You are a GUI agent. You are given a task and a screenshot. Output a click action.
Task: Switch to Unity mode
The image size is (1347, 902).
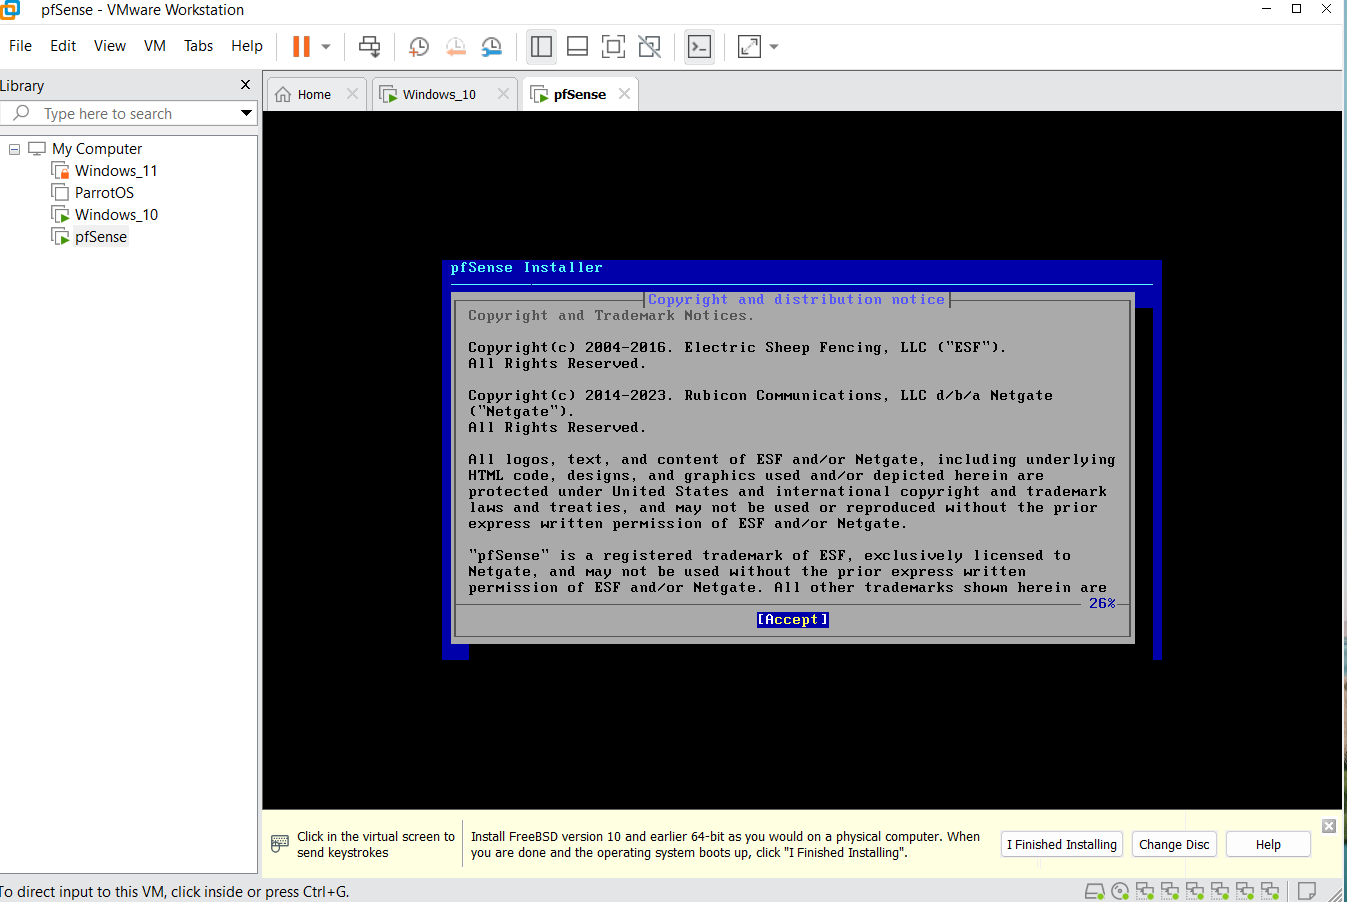[650, 46]
